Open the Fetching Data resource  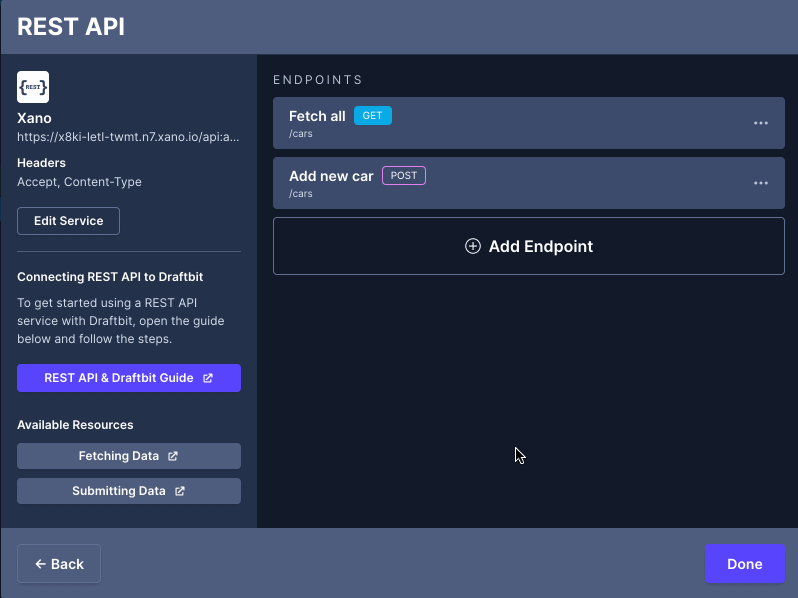point(129,456)
